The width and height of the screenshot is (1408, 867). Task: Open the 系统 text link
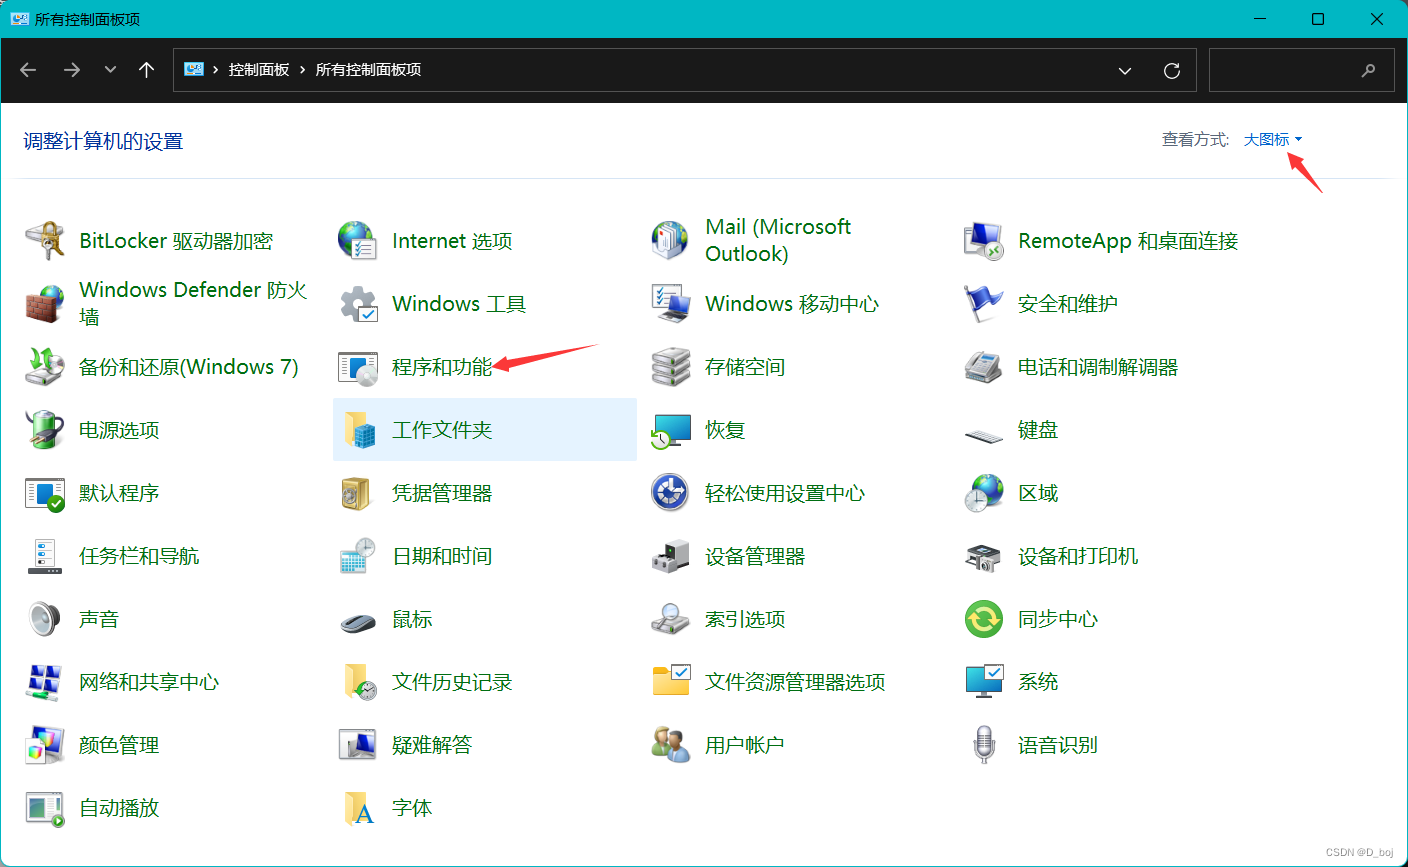click(x=1038, y=682)
